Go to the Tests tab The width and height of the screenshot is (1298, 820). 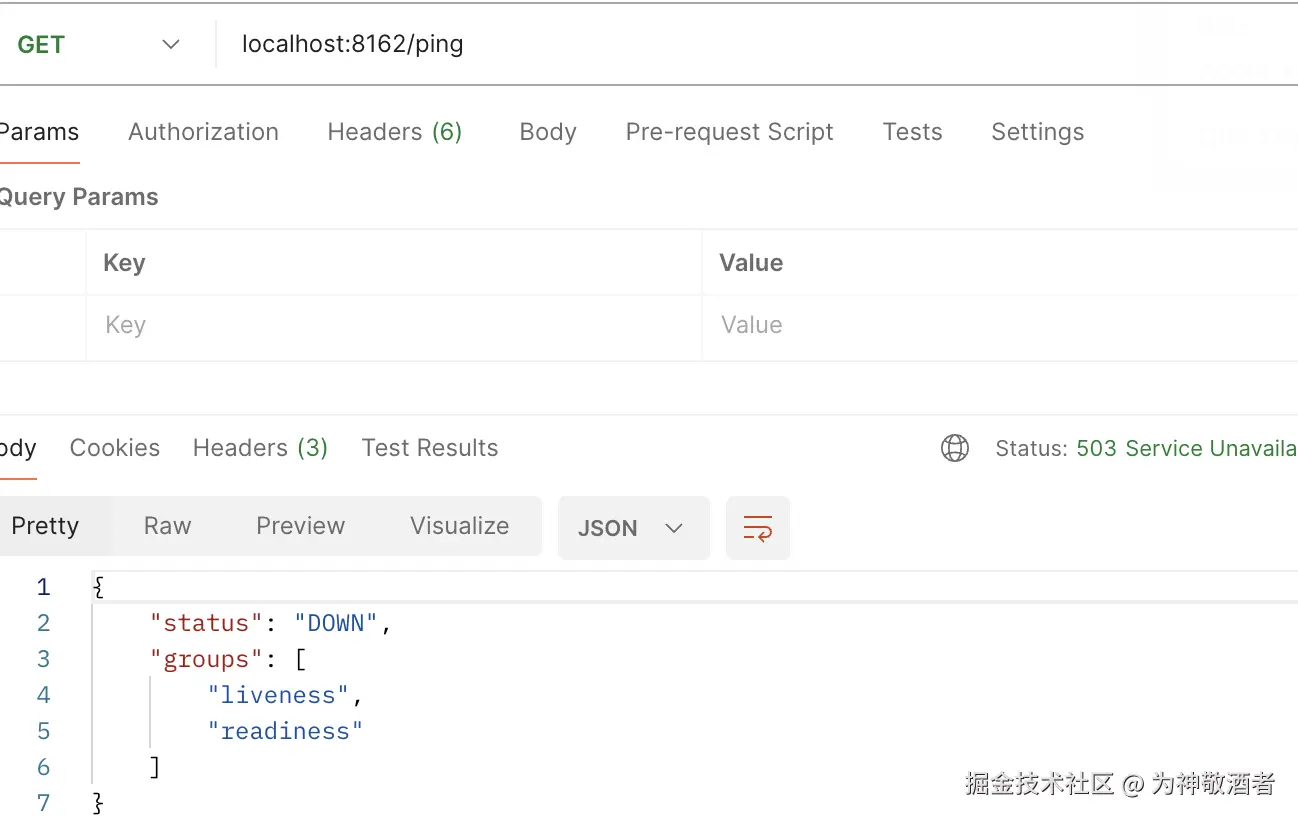pos(912,132)
